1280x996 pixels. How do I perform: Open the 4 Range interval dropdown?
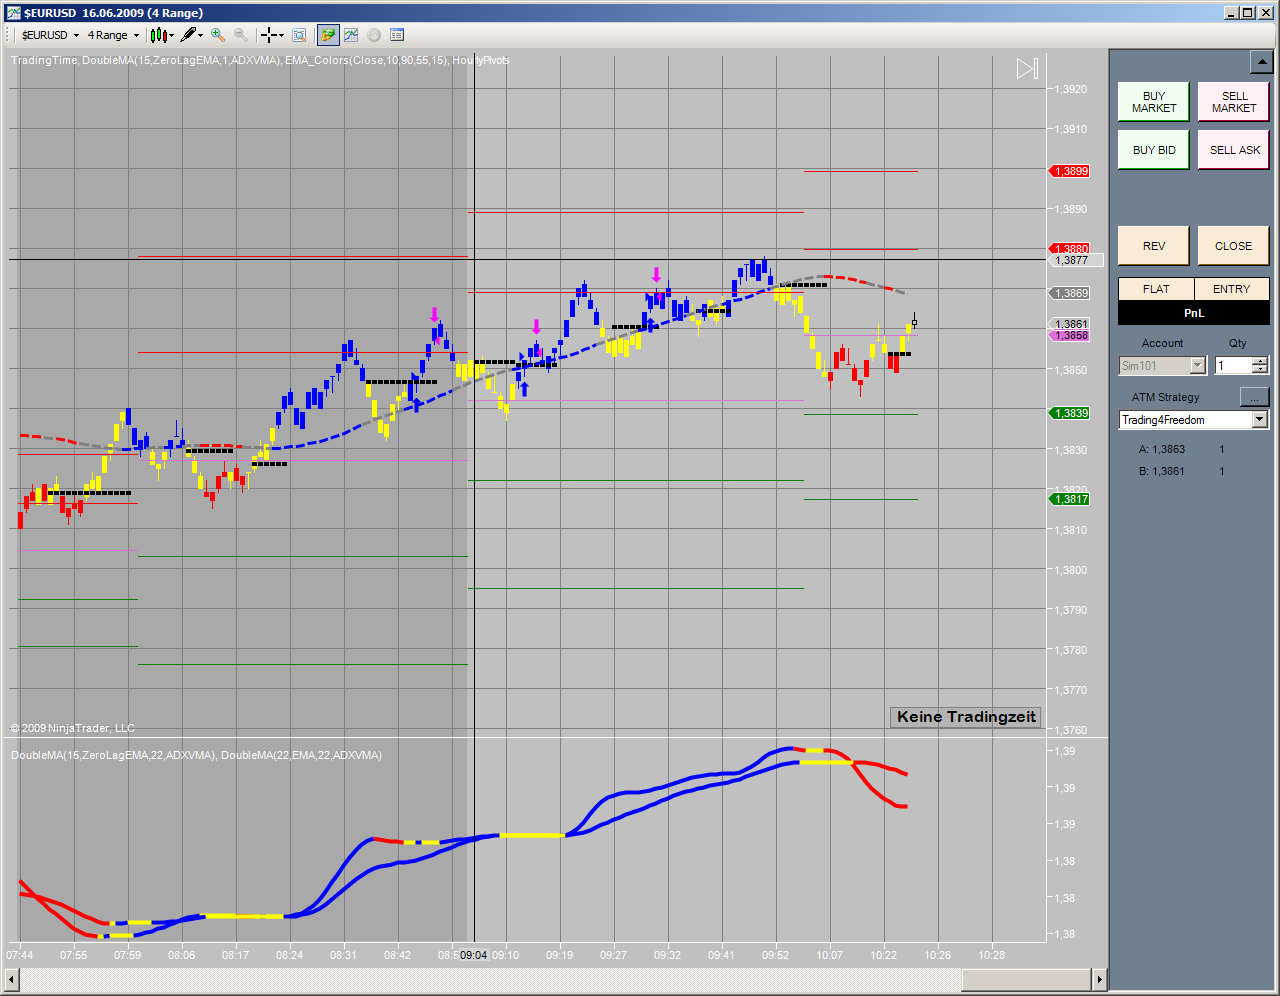[113, 35]
